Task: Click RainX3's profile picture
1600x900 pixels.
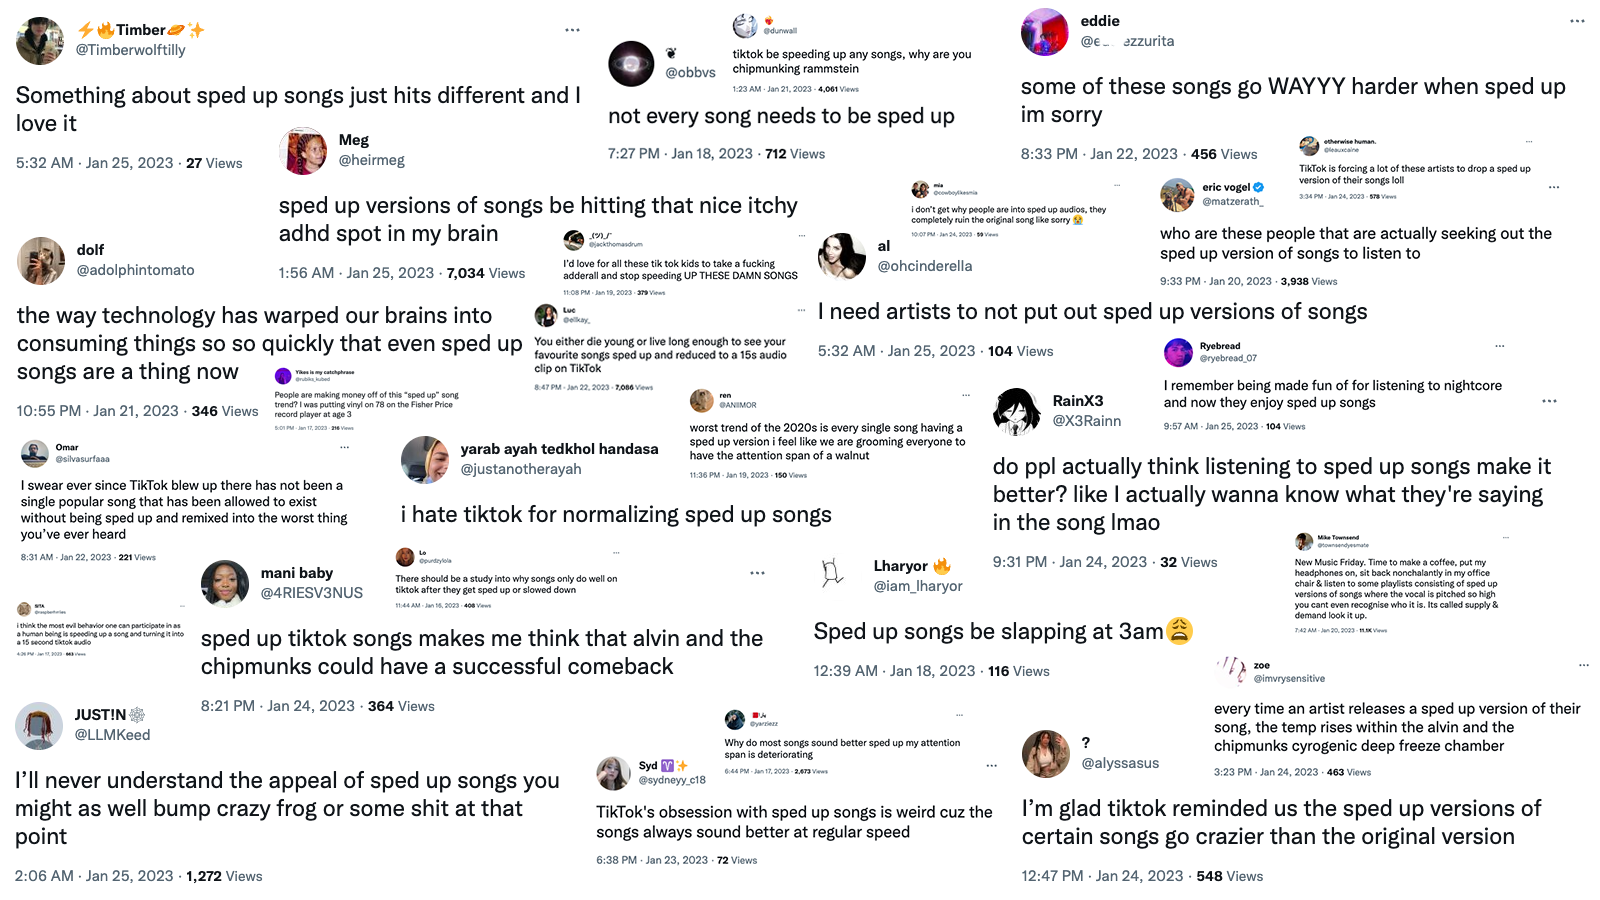Action: click(1019, 411)
